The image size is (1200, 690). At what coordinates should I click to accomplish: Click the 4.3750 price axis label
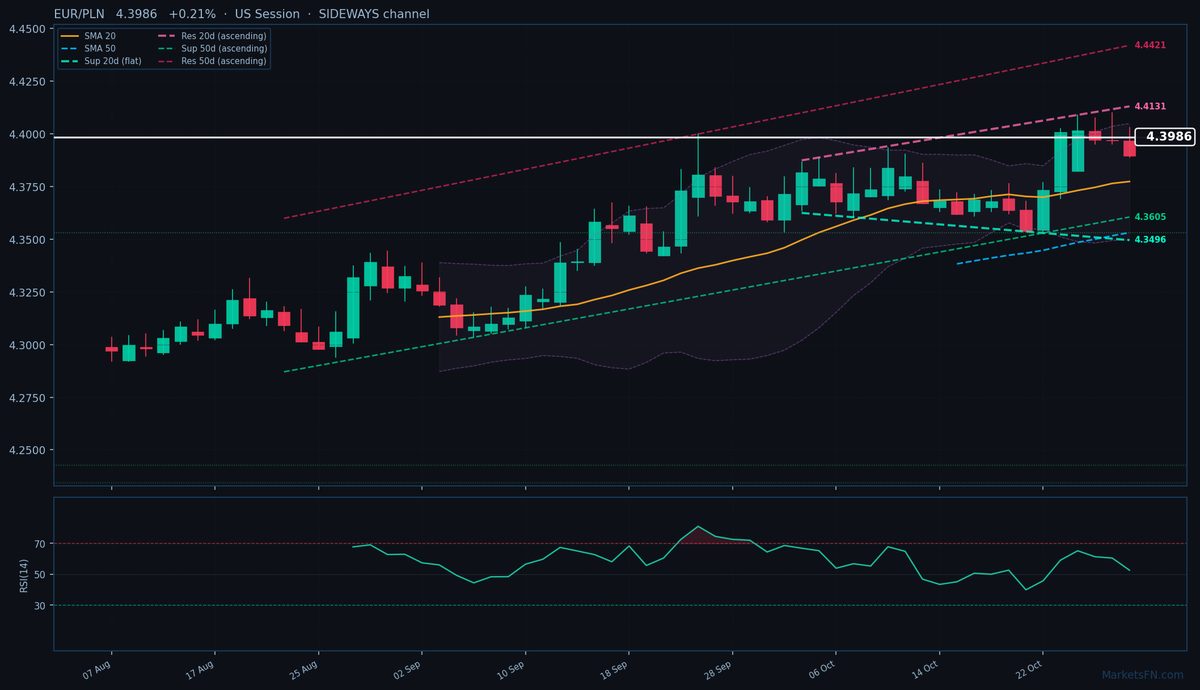point(26,188)
